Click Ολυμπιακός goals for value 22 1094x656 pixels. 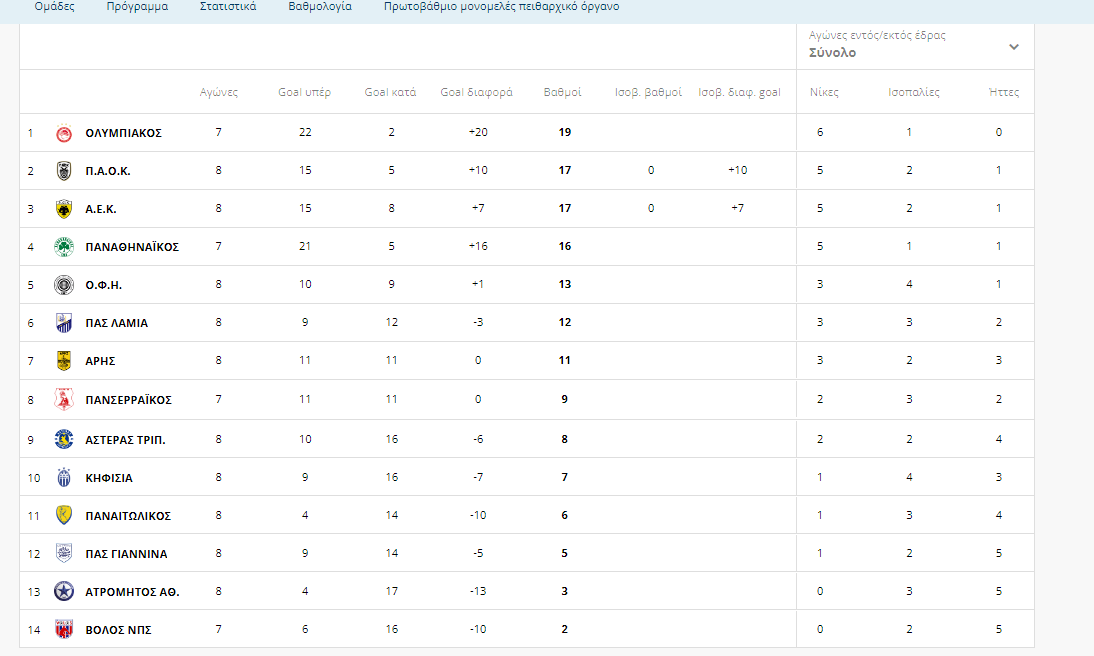point(305,132)
